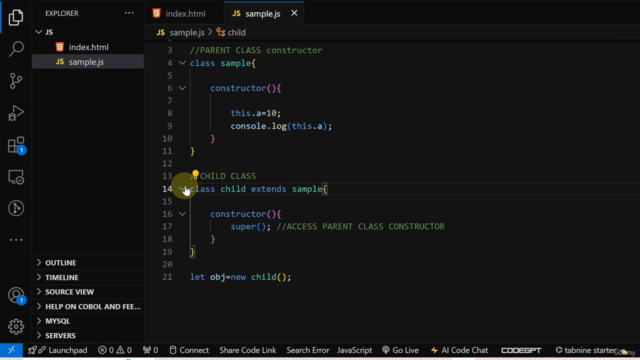Click the CodeGPT status bar item
The width and height of the screenshot is (640, 360).
[521, 350]
